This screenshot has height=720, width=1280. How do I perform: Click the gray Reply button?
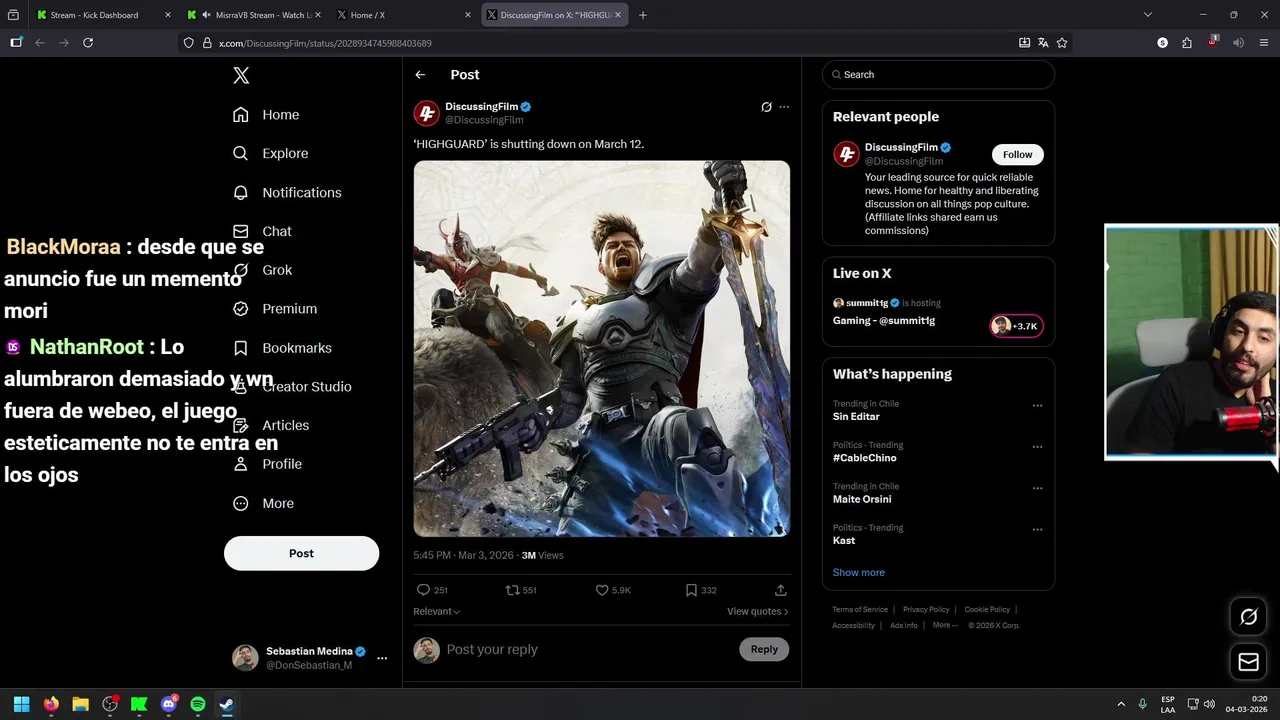click(764, 649)
